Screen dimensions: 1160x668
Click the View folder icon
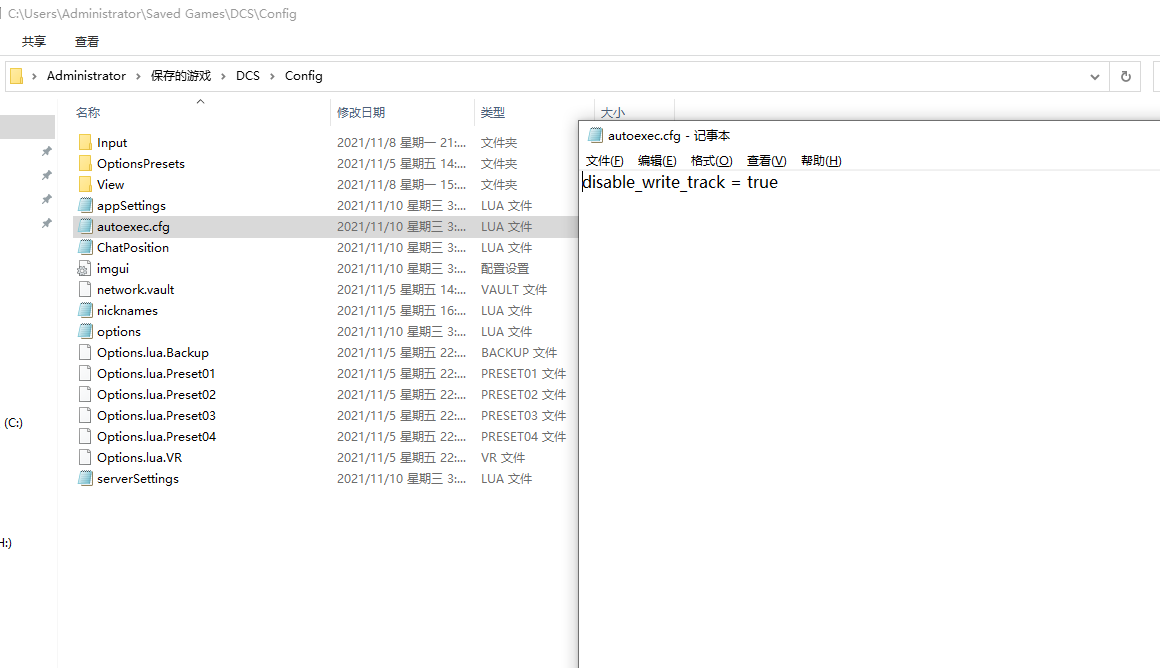[85, 184]
